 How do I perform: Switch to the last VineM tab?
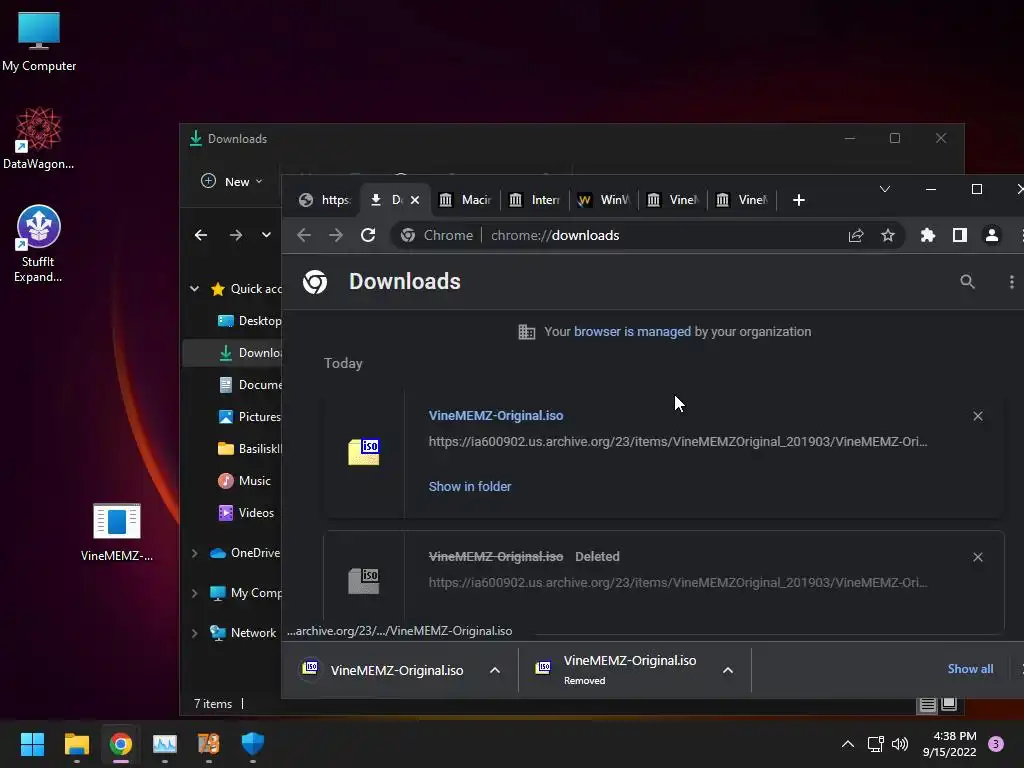click(x=743, y=200)
